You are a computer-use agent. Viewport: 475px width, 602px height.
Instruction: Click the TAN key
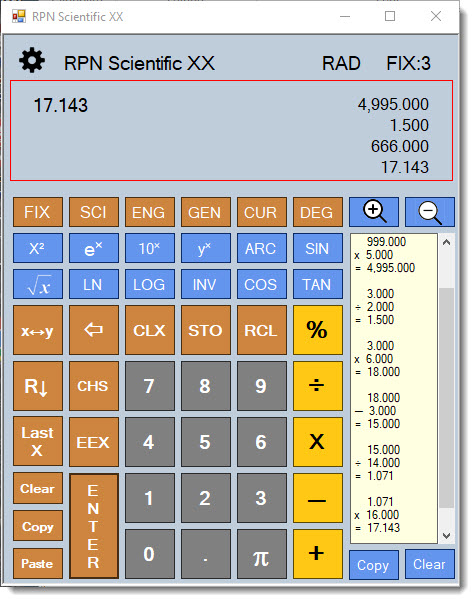pyautogui.click(x=318, y=284)
